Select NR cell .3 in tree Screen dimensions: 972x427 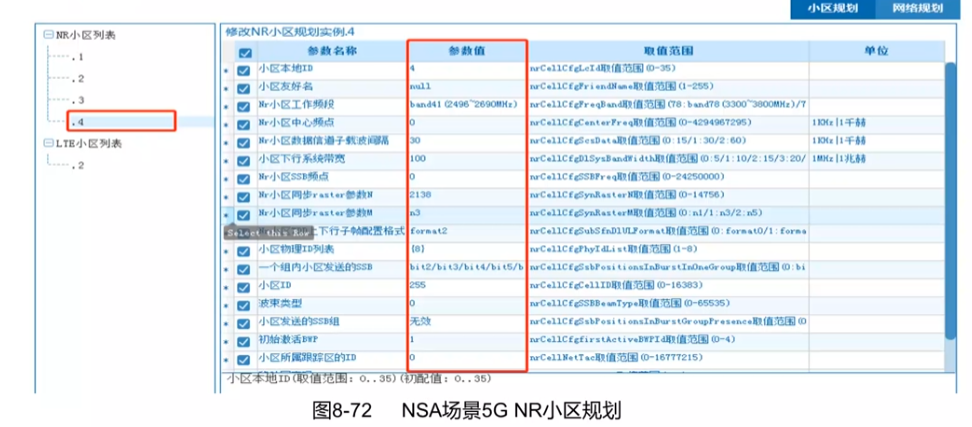coord(77,100)
